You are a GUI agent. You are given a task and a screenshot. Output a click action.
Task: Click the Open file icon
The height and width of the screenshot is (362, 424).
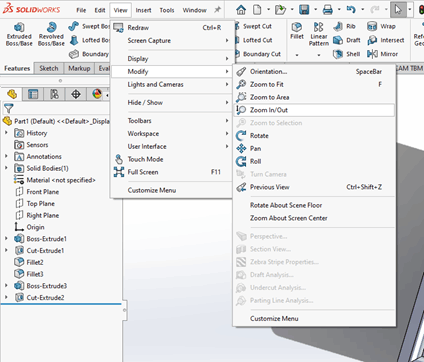coord(280,10)
